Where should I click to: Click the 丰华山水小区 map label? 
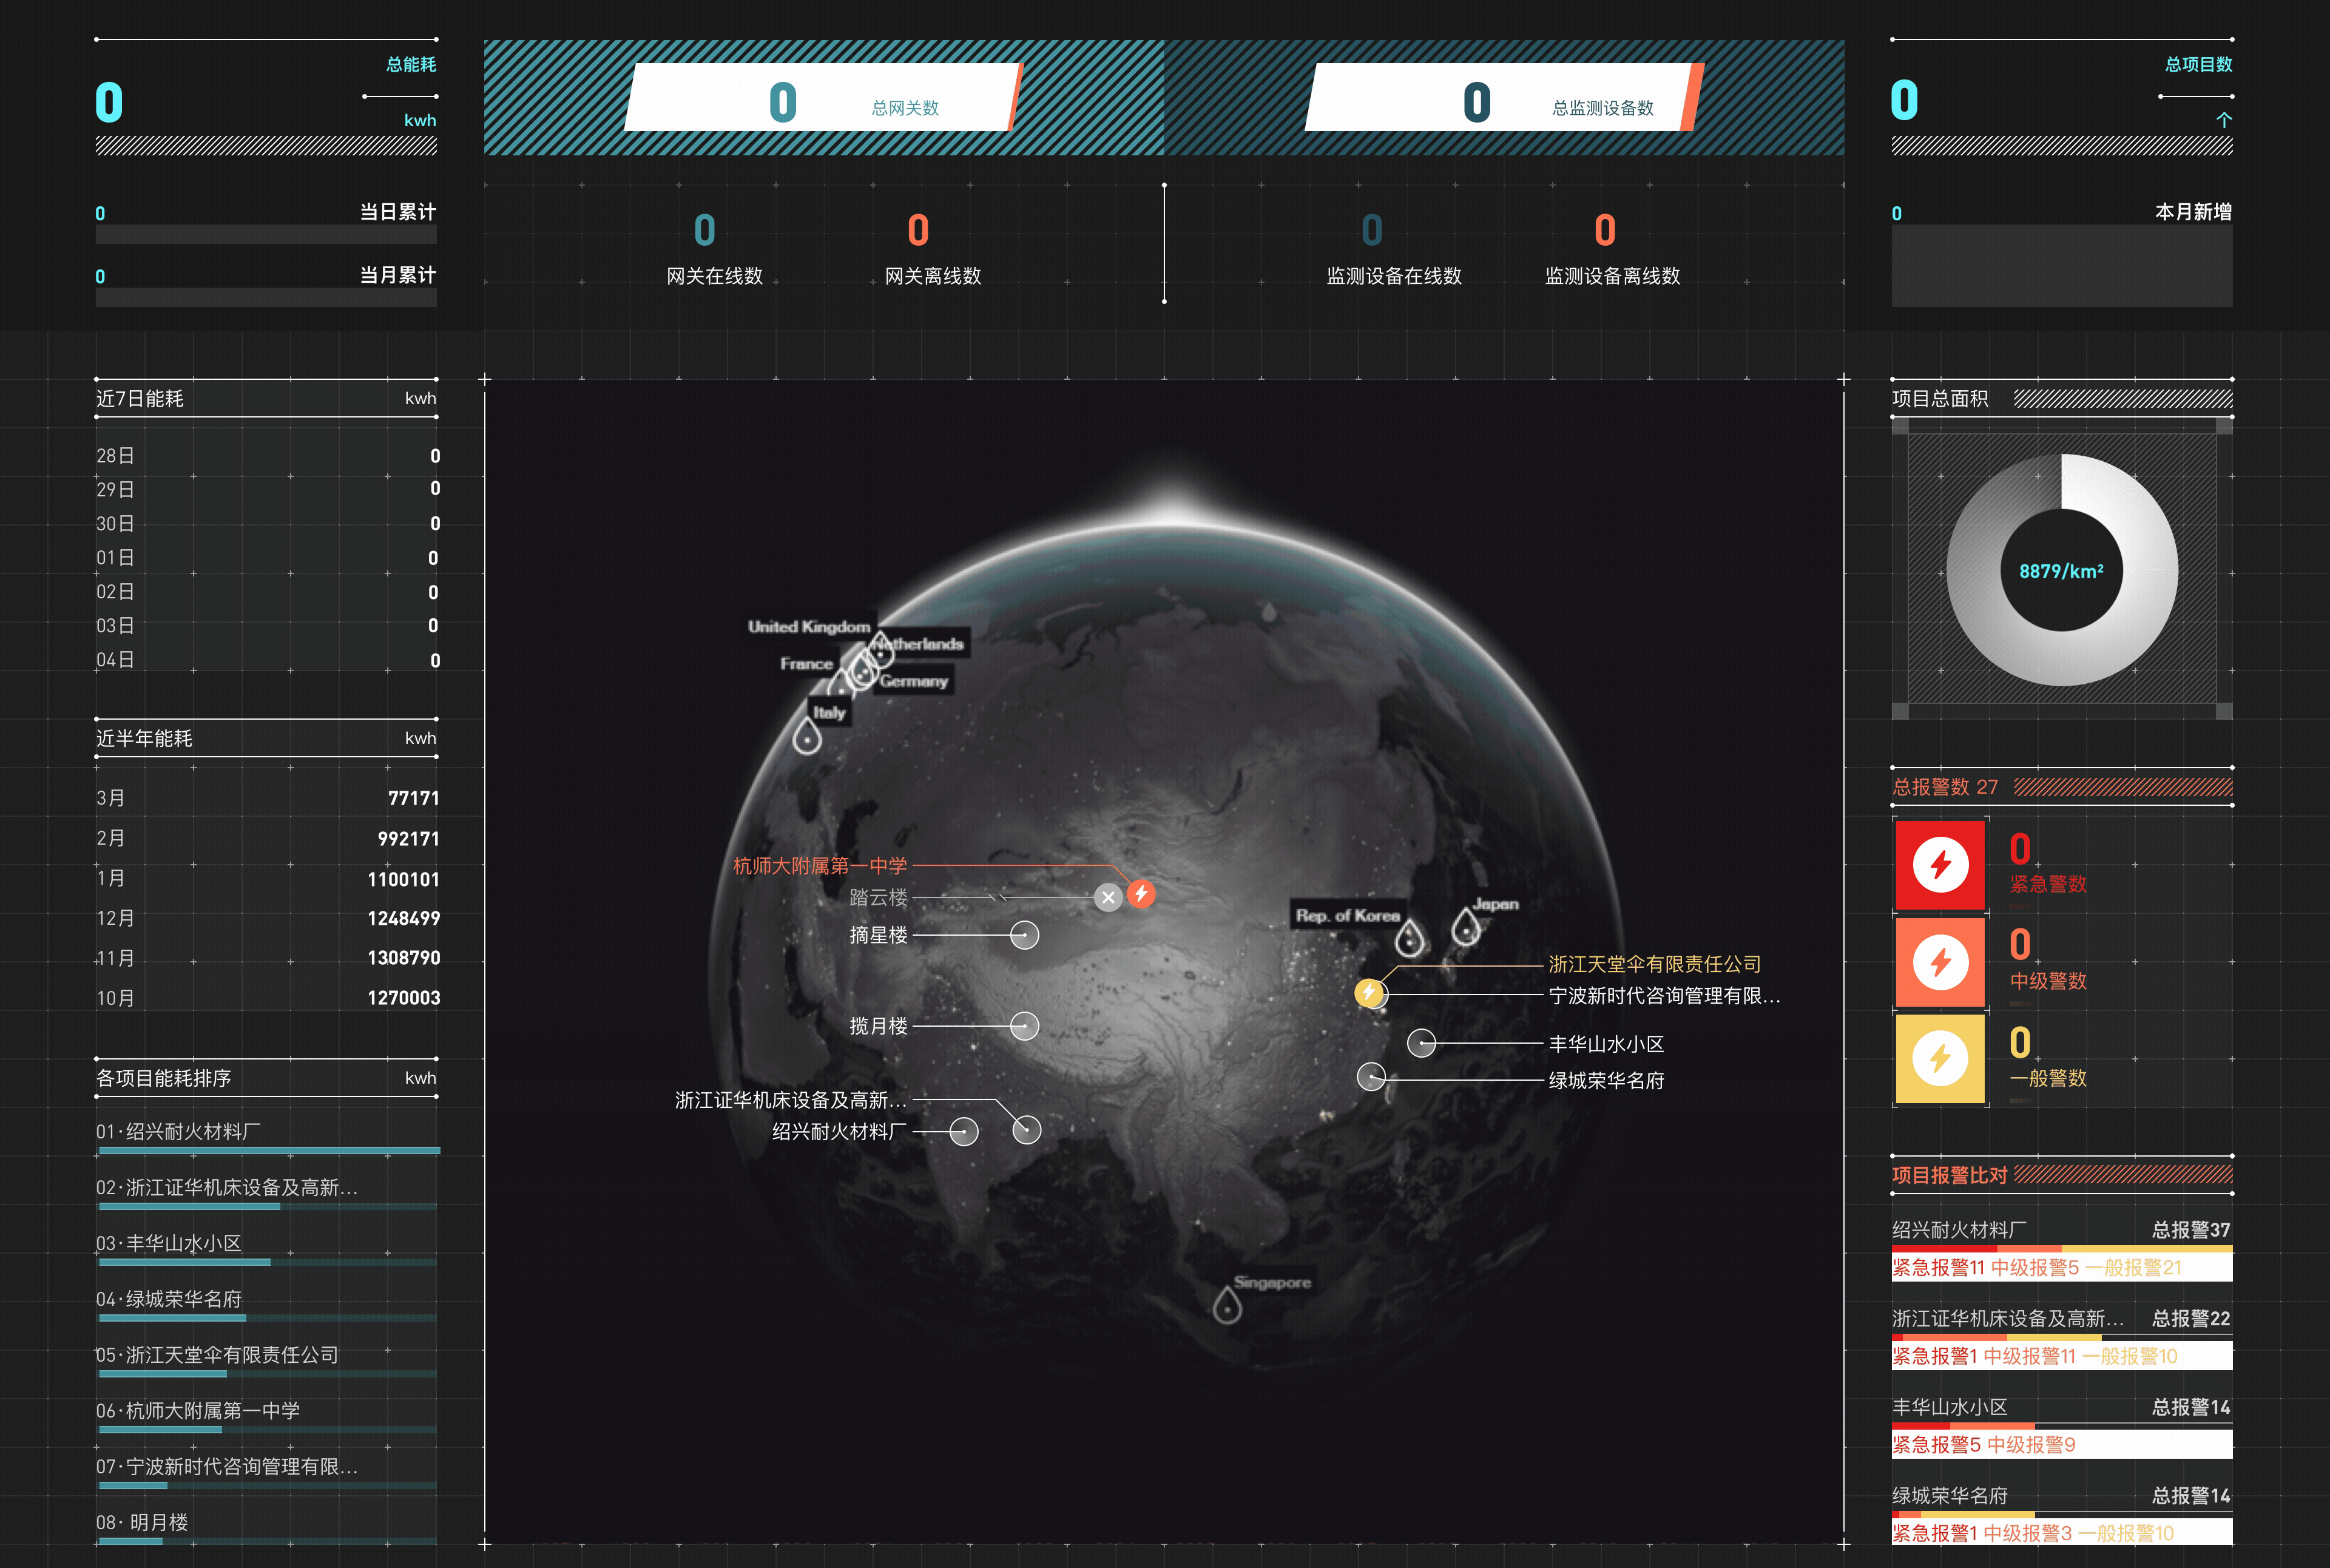coord(1606,1044)
